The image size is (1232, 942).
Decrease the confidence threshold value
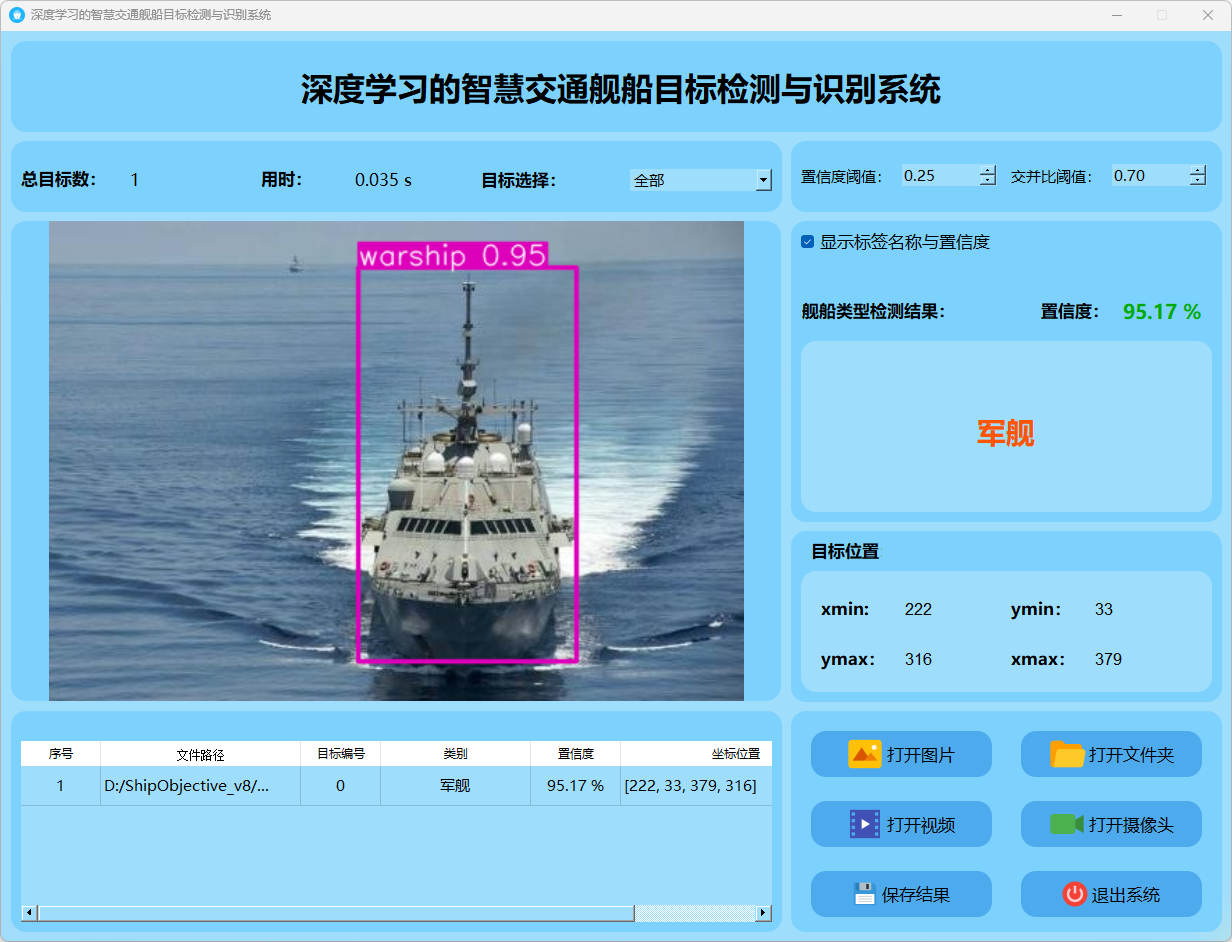click(988, 181)
